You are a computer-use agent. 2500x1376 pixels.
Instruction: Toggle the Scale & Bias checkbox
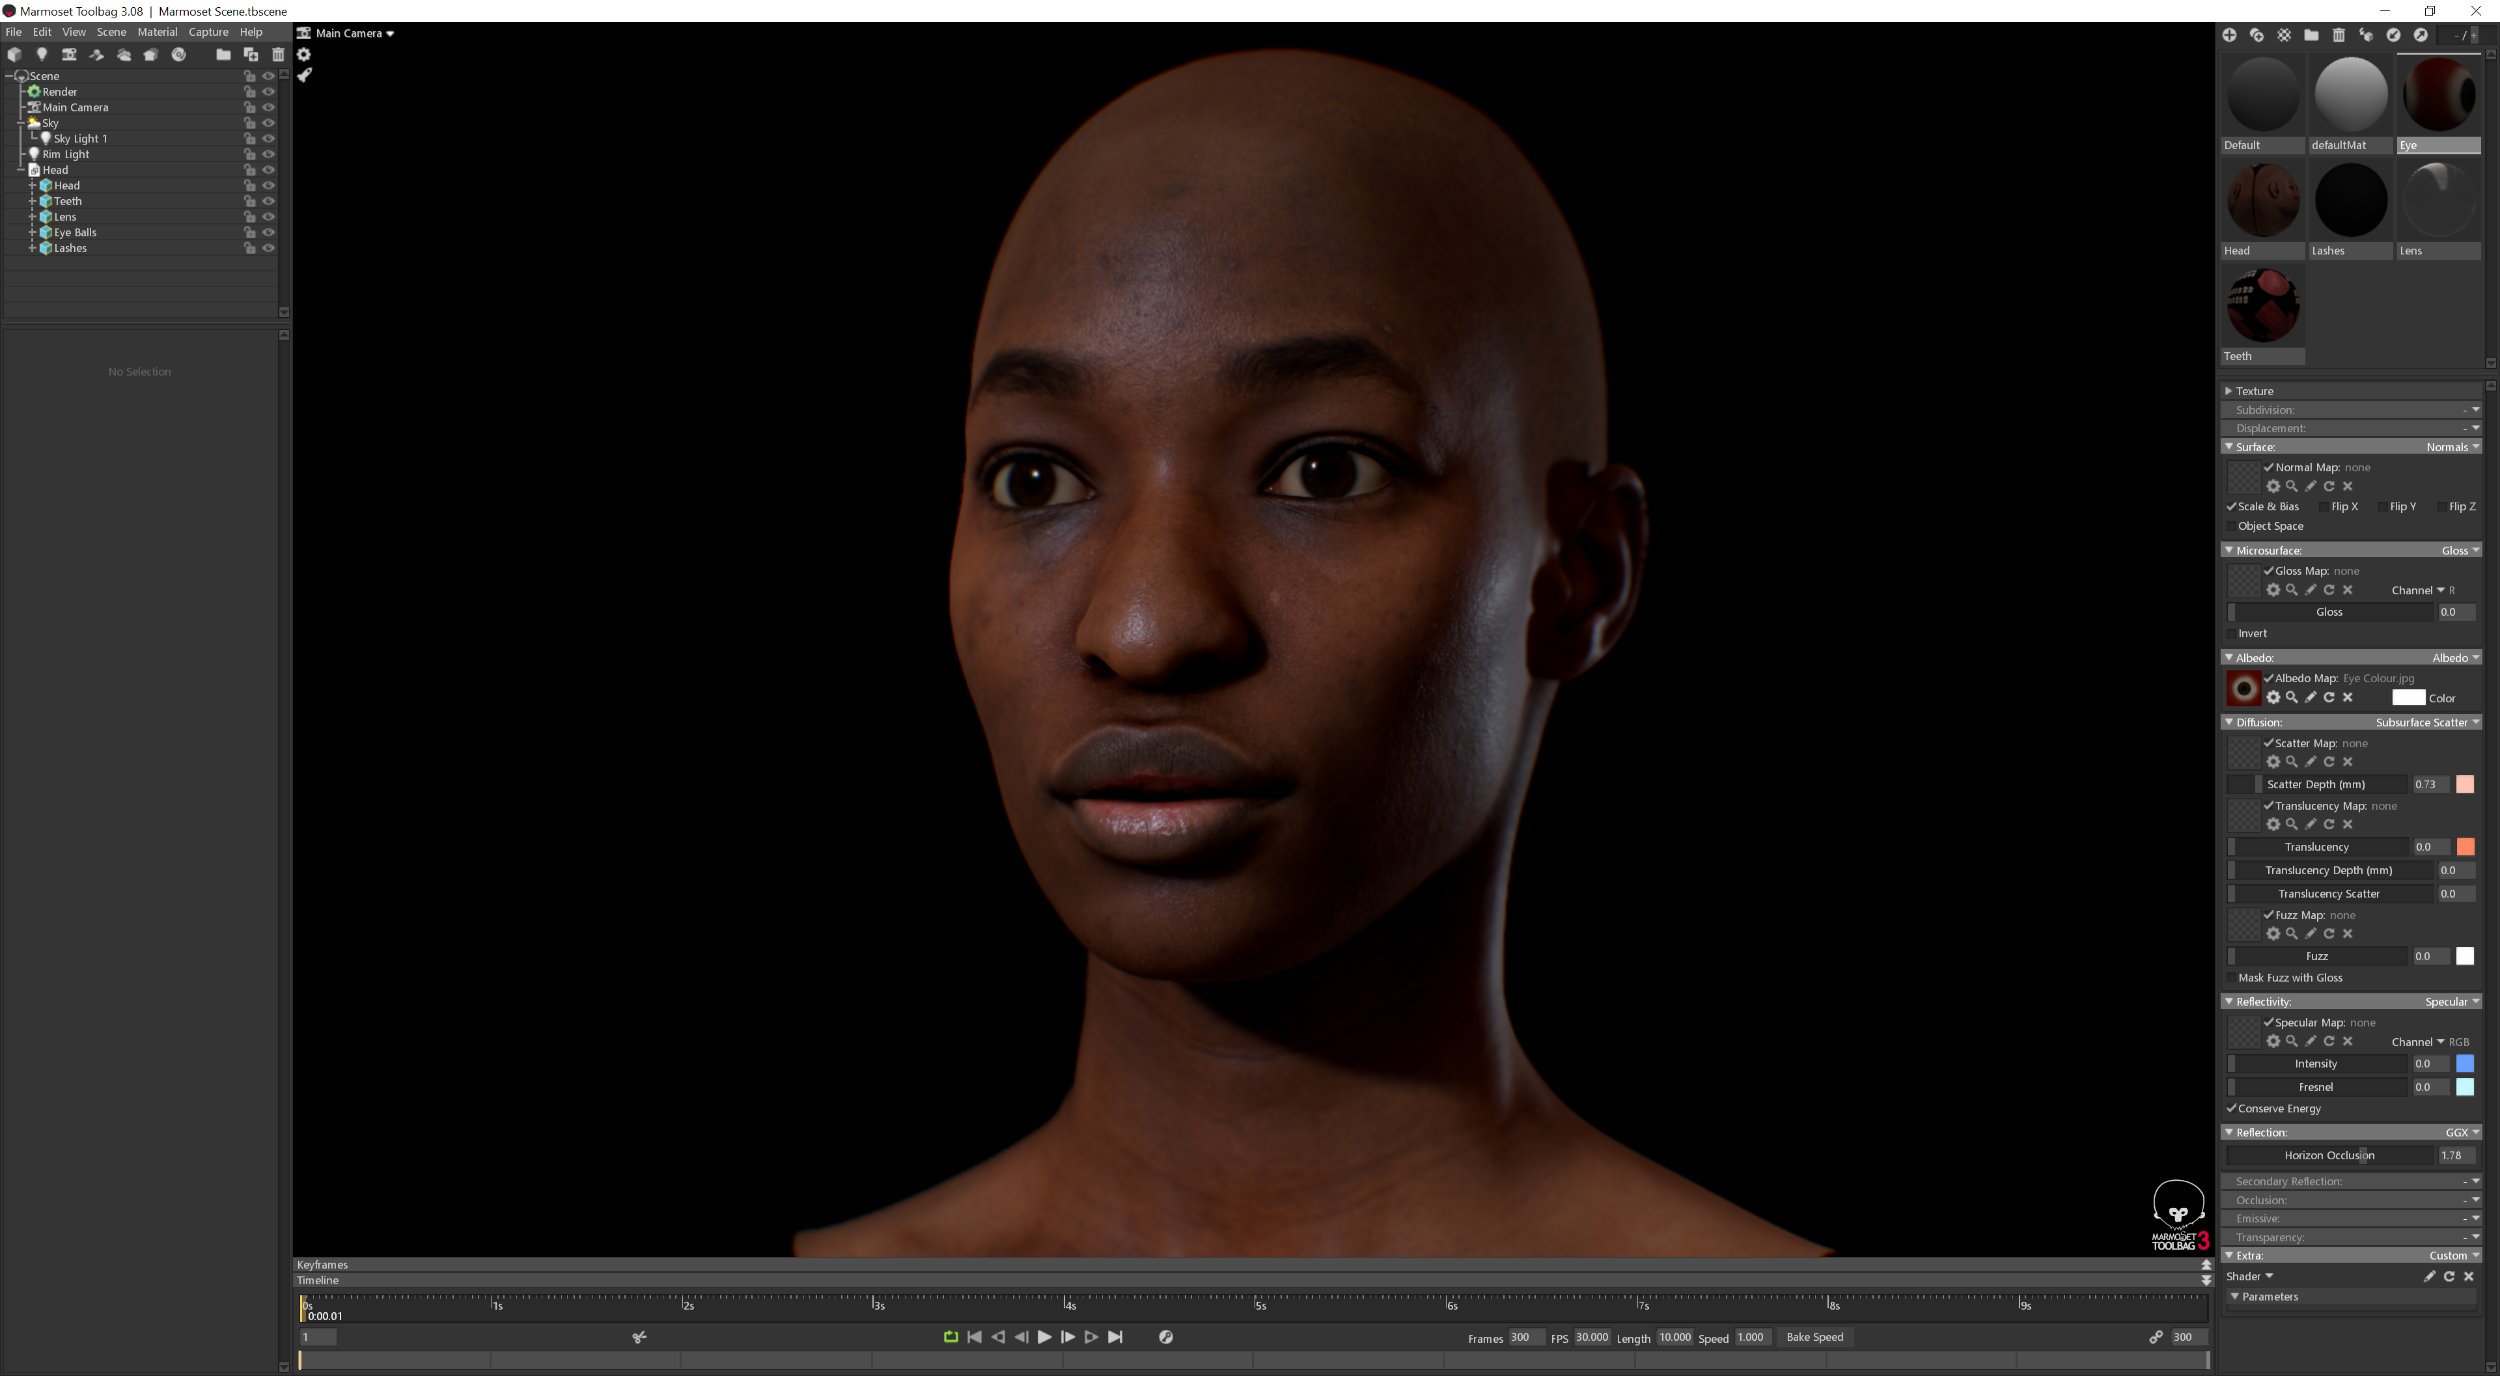pyautogui.click(x=2232, y=506)
